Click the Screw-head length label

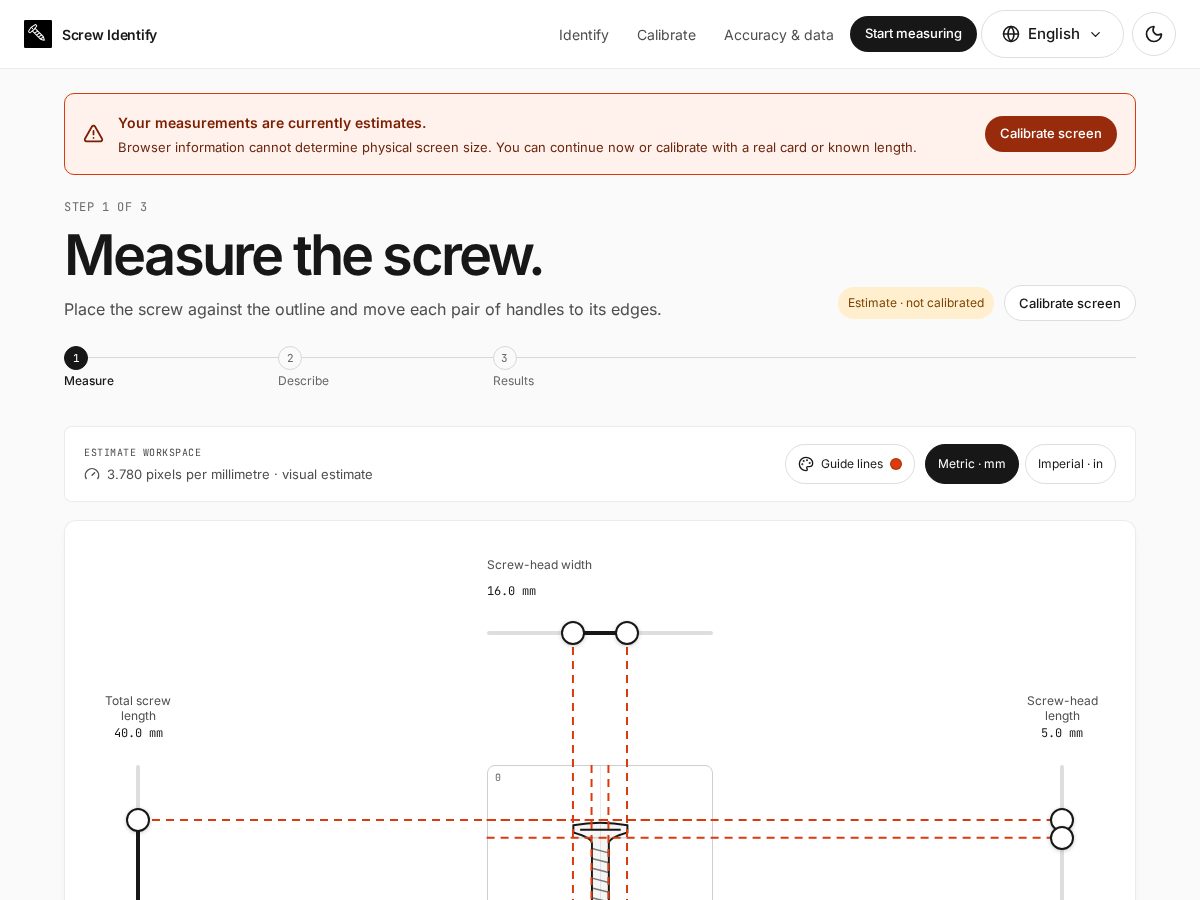(1062, 708)
